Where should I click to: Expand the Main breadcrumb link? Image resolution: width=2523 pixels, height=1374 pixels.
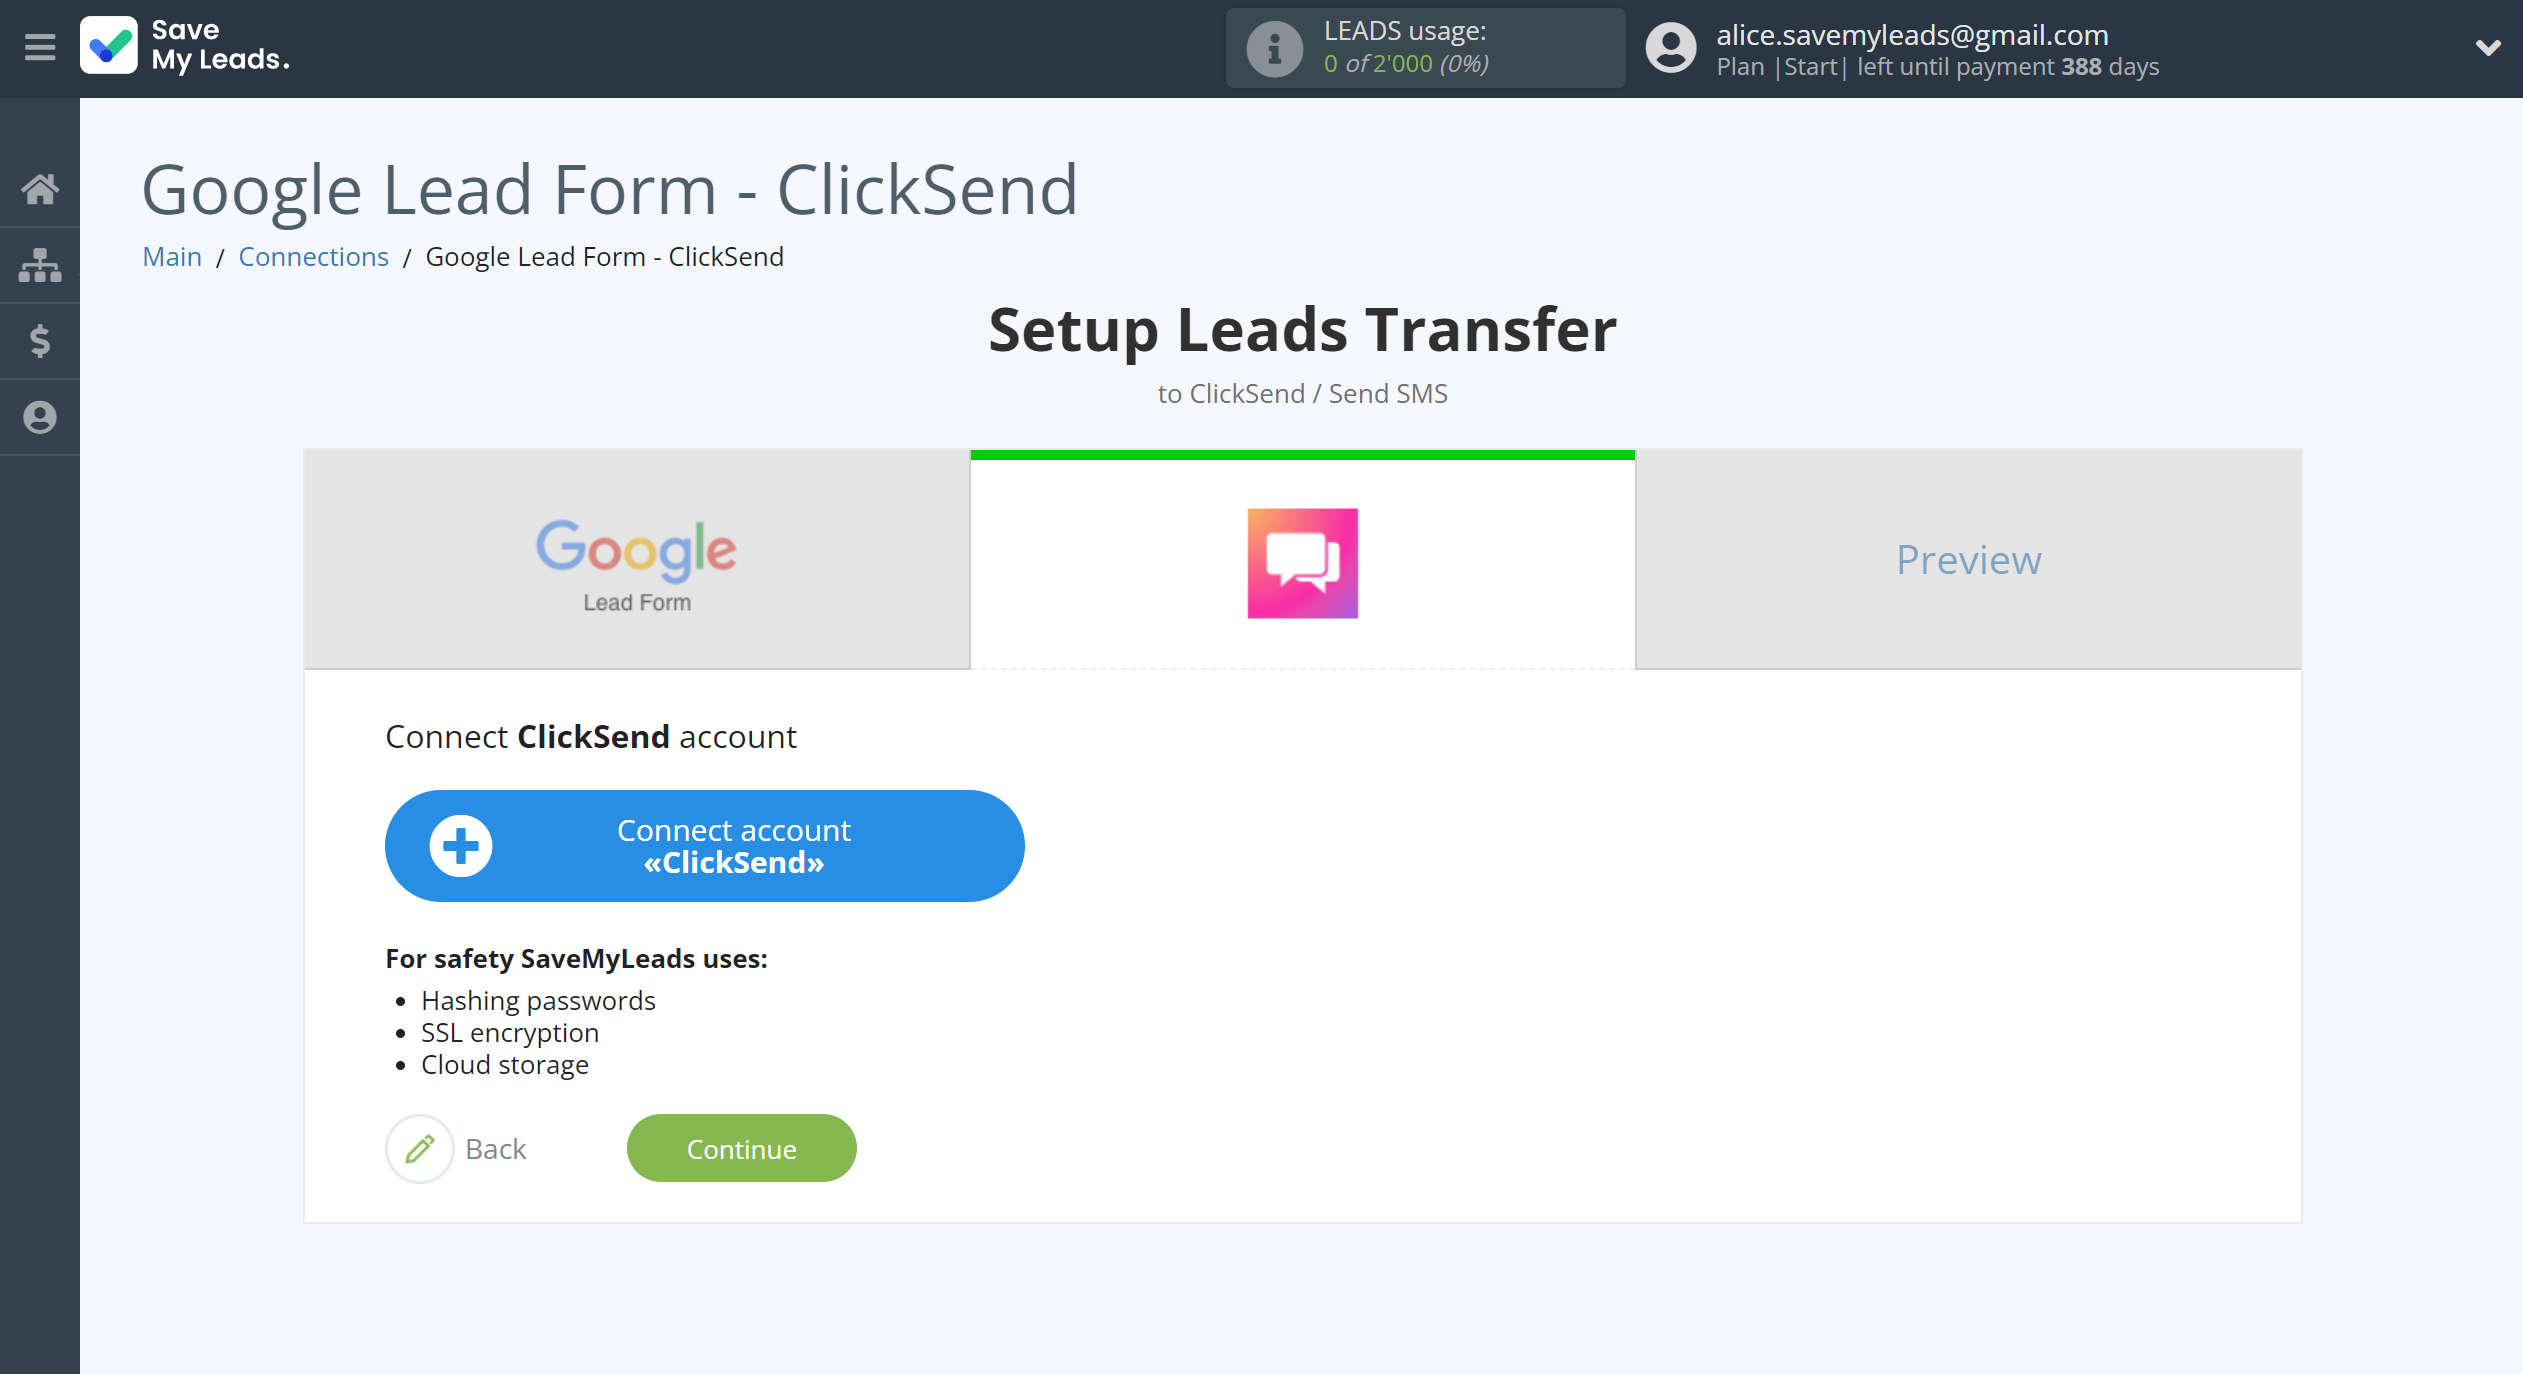click(169, 256)
